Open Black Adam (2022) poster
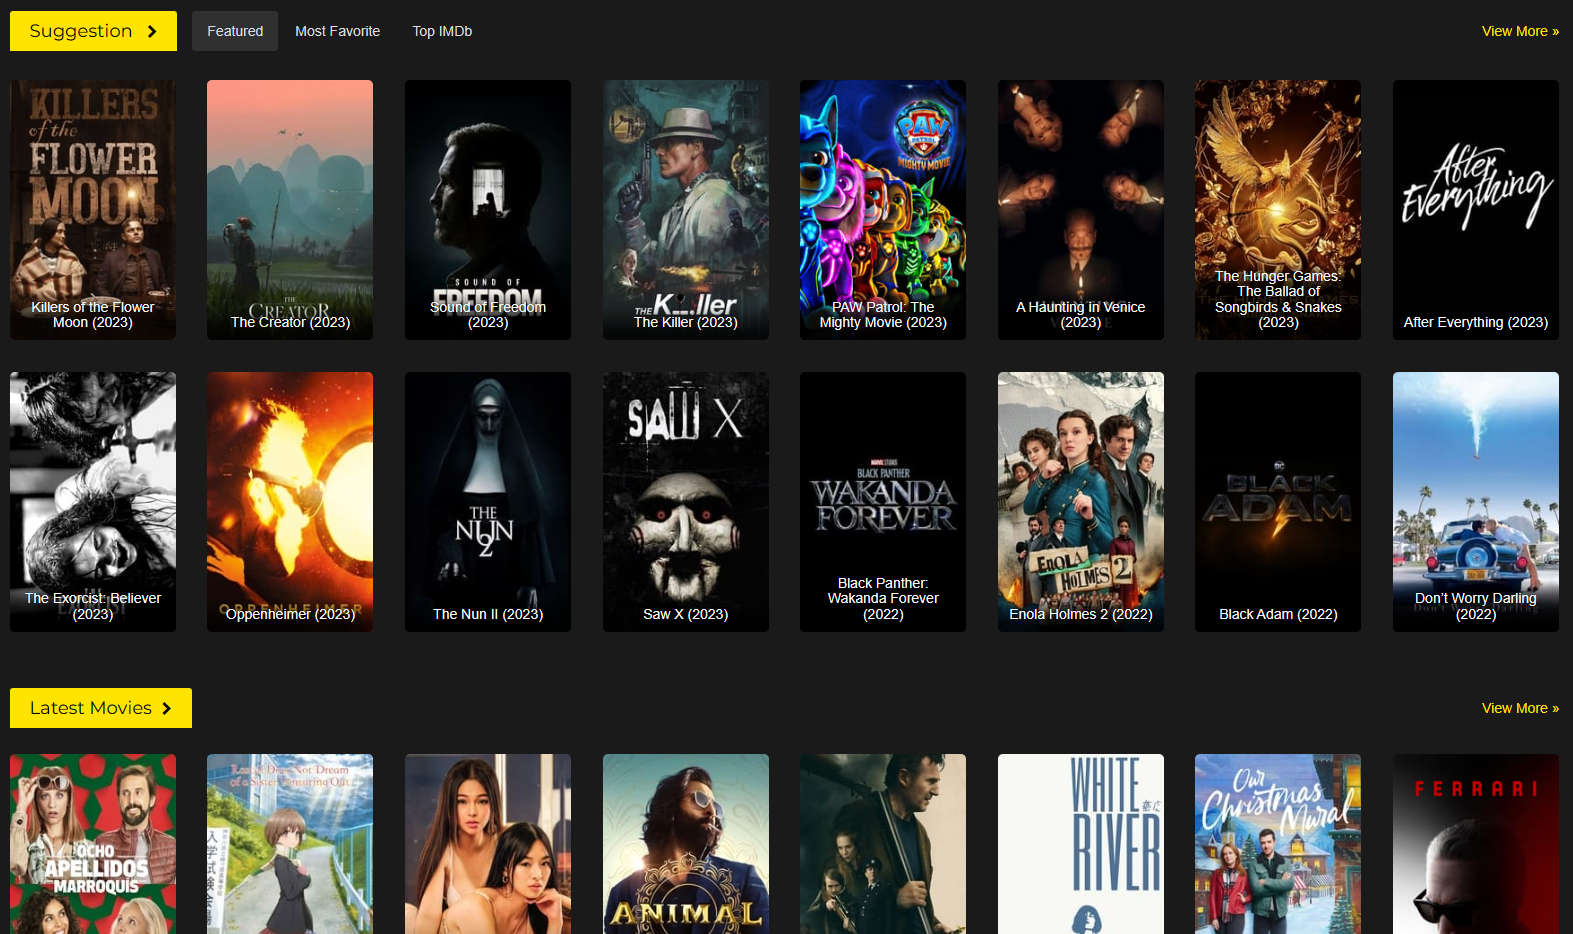 pos(1278,501)
